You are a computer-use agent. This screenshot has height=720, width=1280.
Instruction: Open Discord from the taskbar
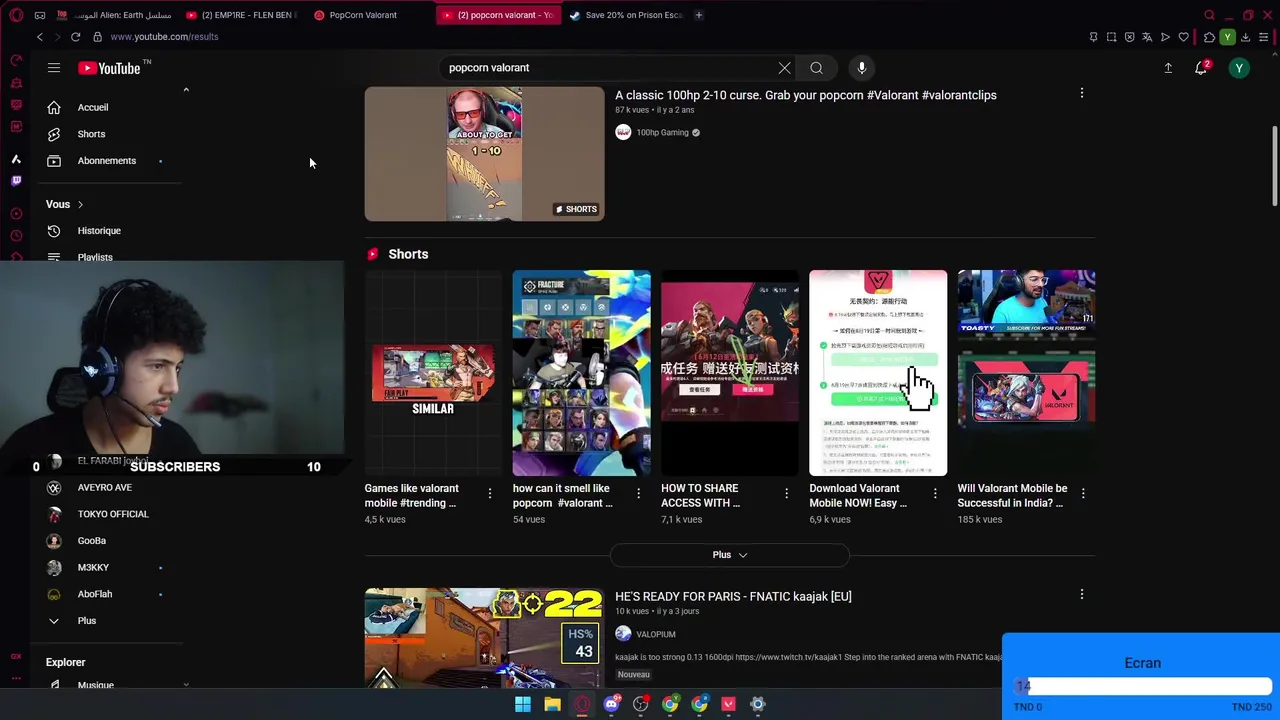(x=611, y=704)
